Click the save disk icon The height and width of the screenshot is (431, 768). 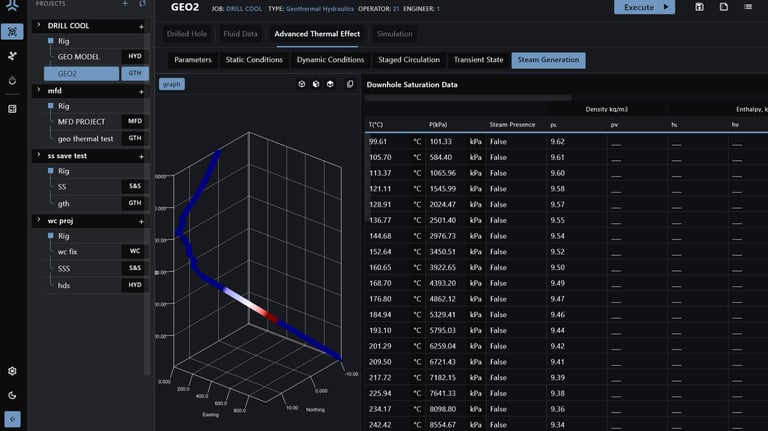tap(699, 7)
